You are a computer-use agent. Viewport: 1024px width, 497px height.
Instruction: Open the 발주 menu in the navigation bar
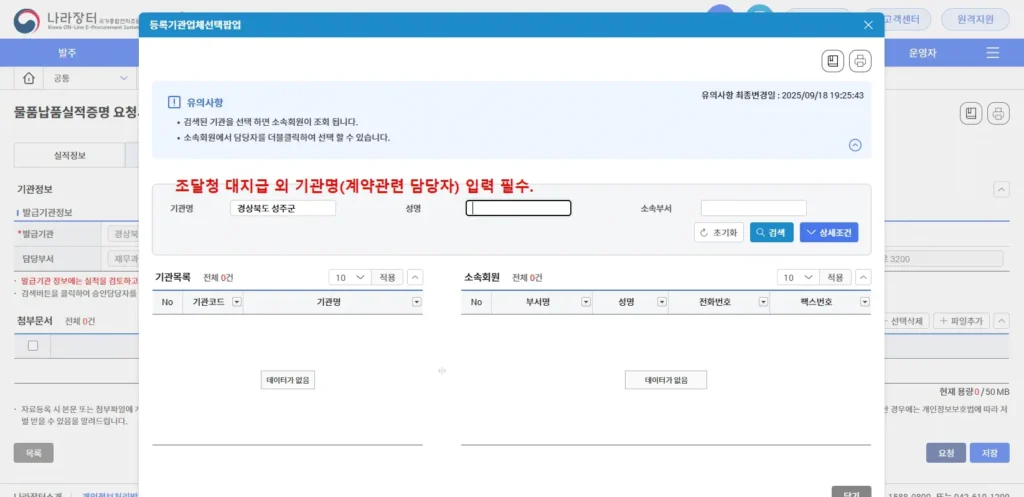click(67, 52)
